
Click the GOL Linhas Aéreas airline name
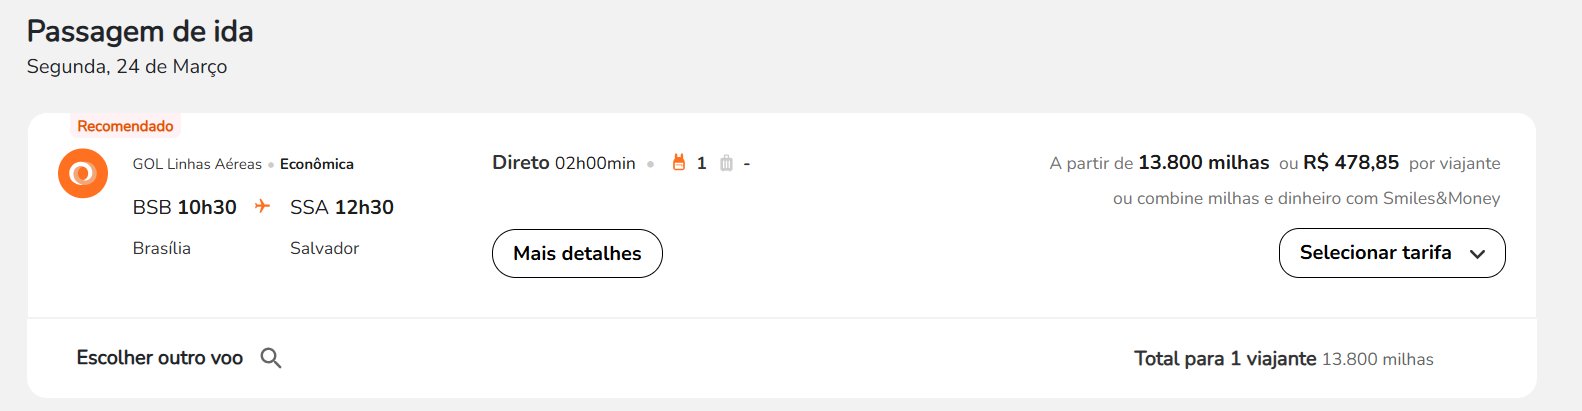coord(197,164)
